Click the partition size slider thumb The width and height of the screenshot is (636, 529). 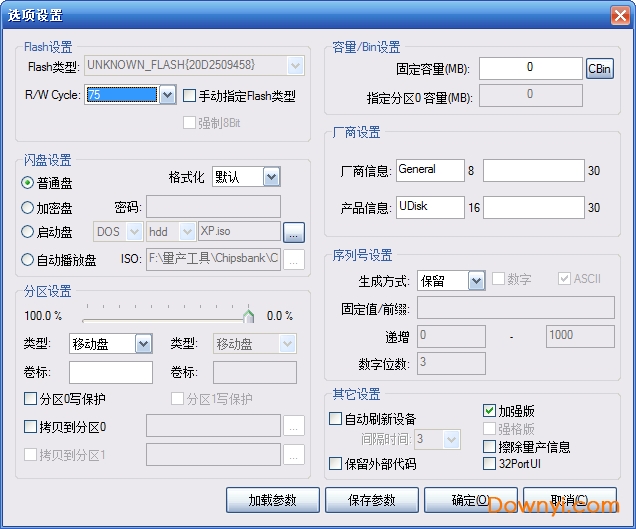pyautogui.click(x=249, y=316)
